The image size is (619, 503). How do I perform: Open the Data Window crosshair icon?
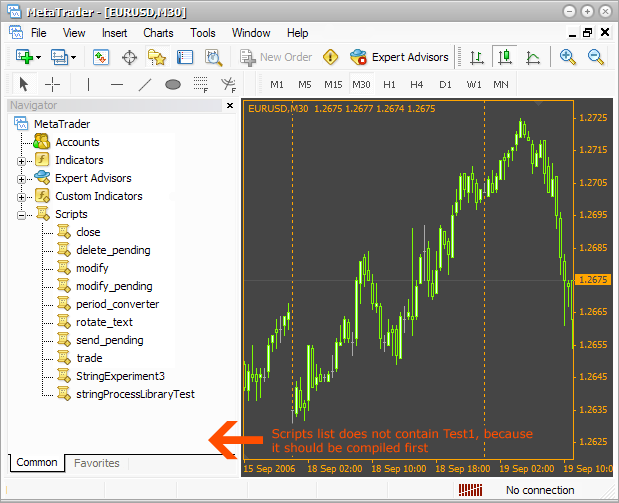[129, 58]
